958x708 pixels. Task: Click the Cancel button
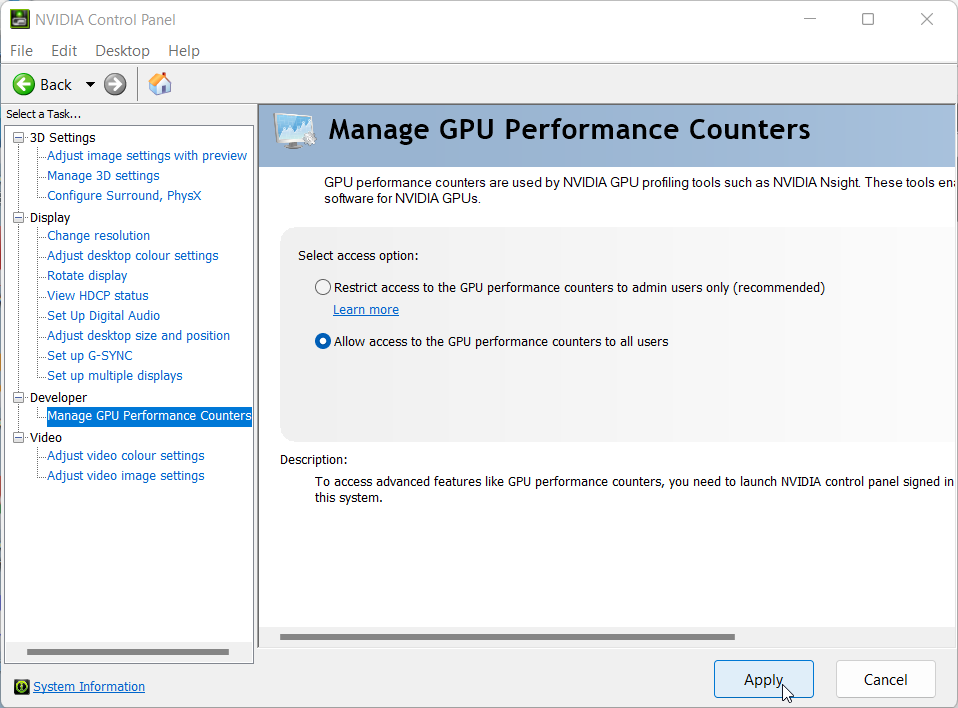pyautogui.click(x=885, y=679)
